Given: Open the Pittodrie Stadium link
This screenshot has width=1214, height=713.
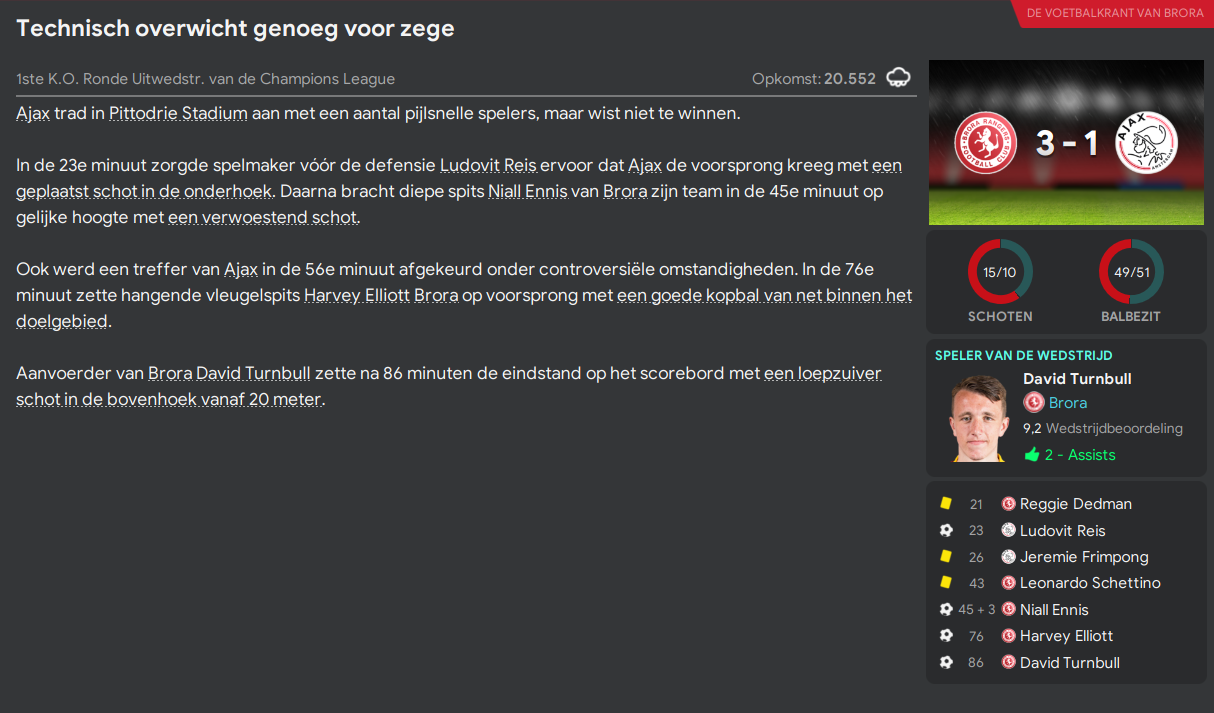Looking at the screenshot, I should [178, 113].
